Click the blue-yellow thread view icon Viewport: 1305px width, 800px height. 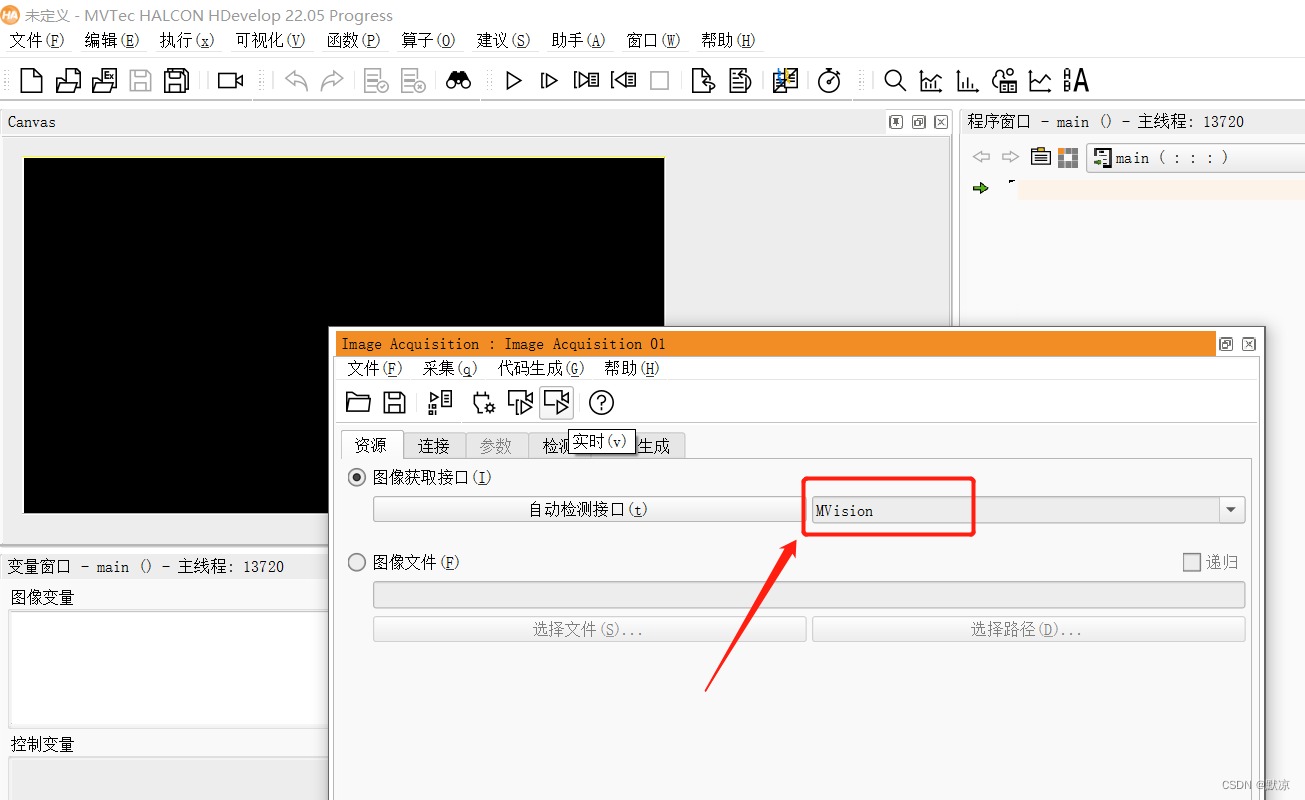[x=785, y=81]
